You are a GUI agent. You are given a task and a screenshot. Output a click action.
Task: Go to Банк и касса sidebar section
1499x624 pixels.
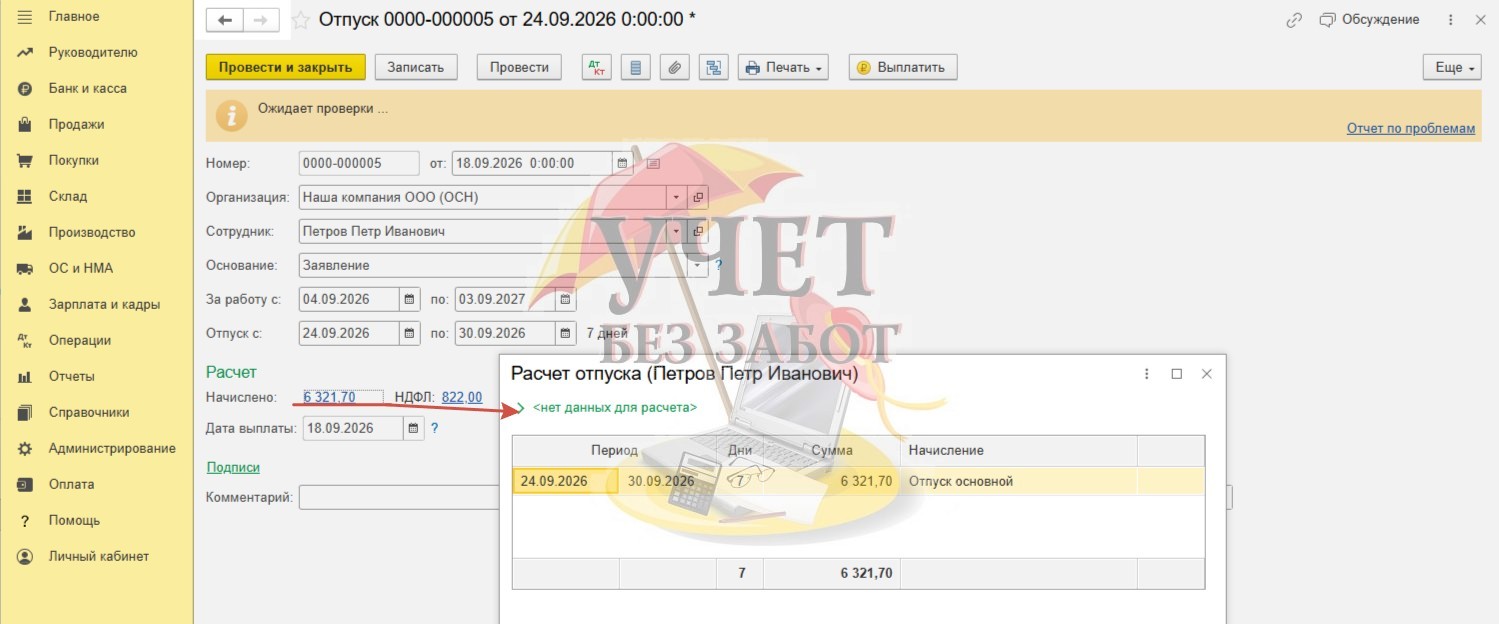tap(88, 88)
